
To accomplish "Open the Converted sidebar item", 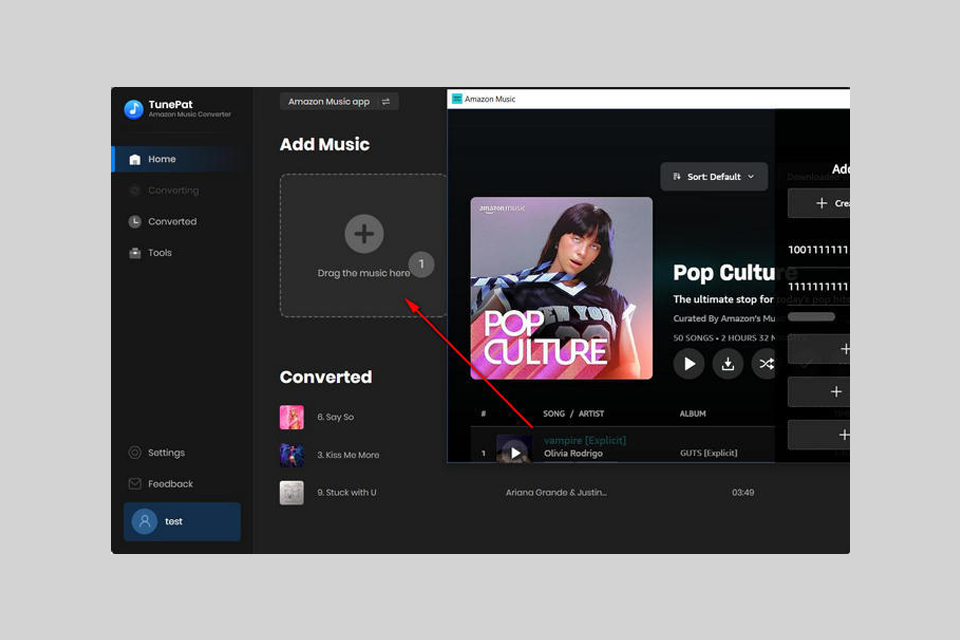I will [174, 222].
